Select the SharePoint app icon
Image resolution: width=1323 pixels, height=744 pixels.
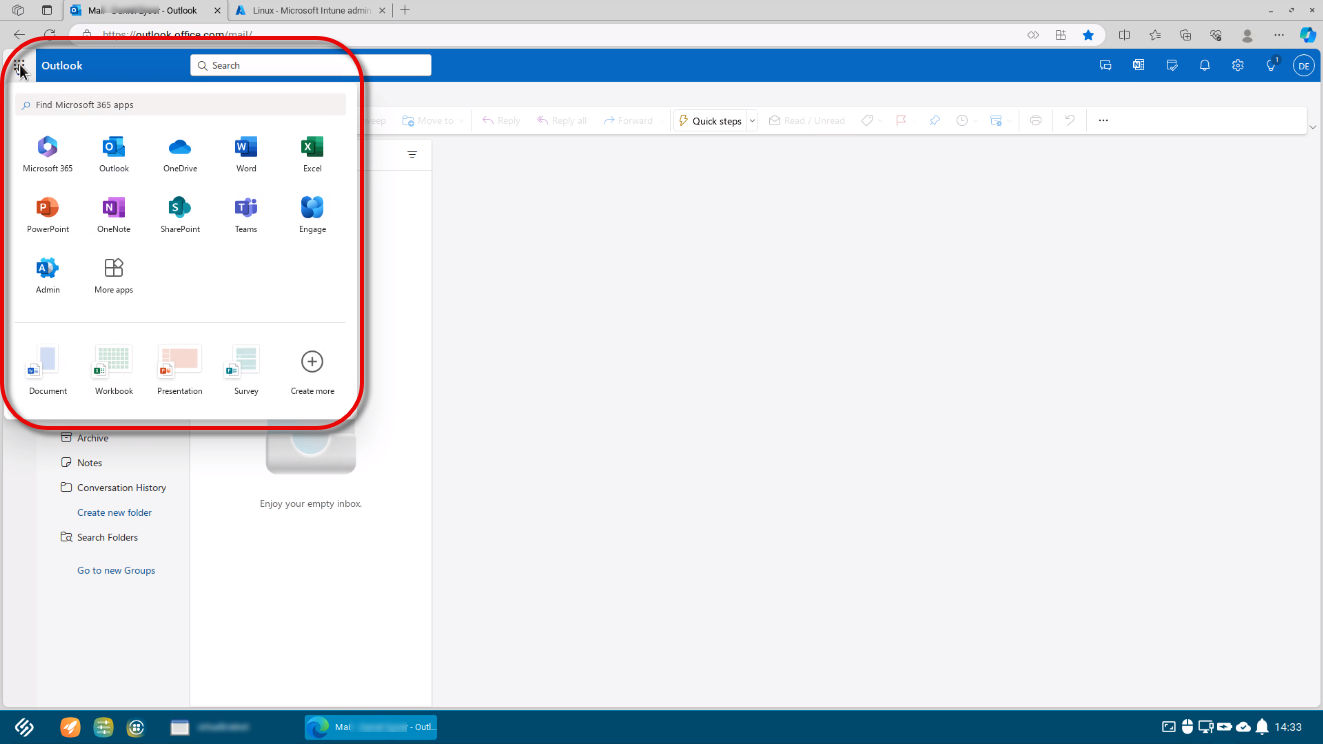pos(179,208)
